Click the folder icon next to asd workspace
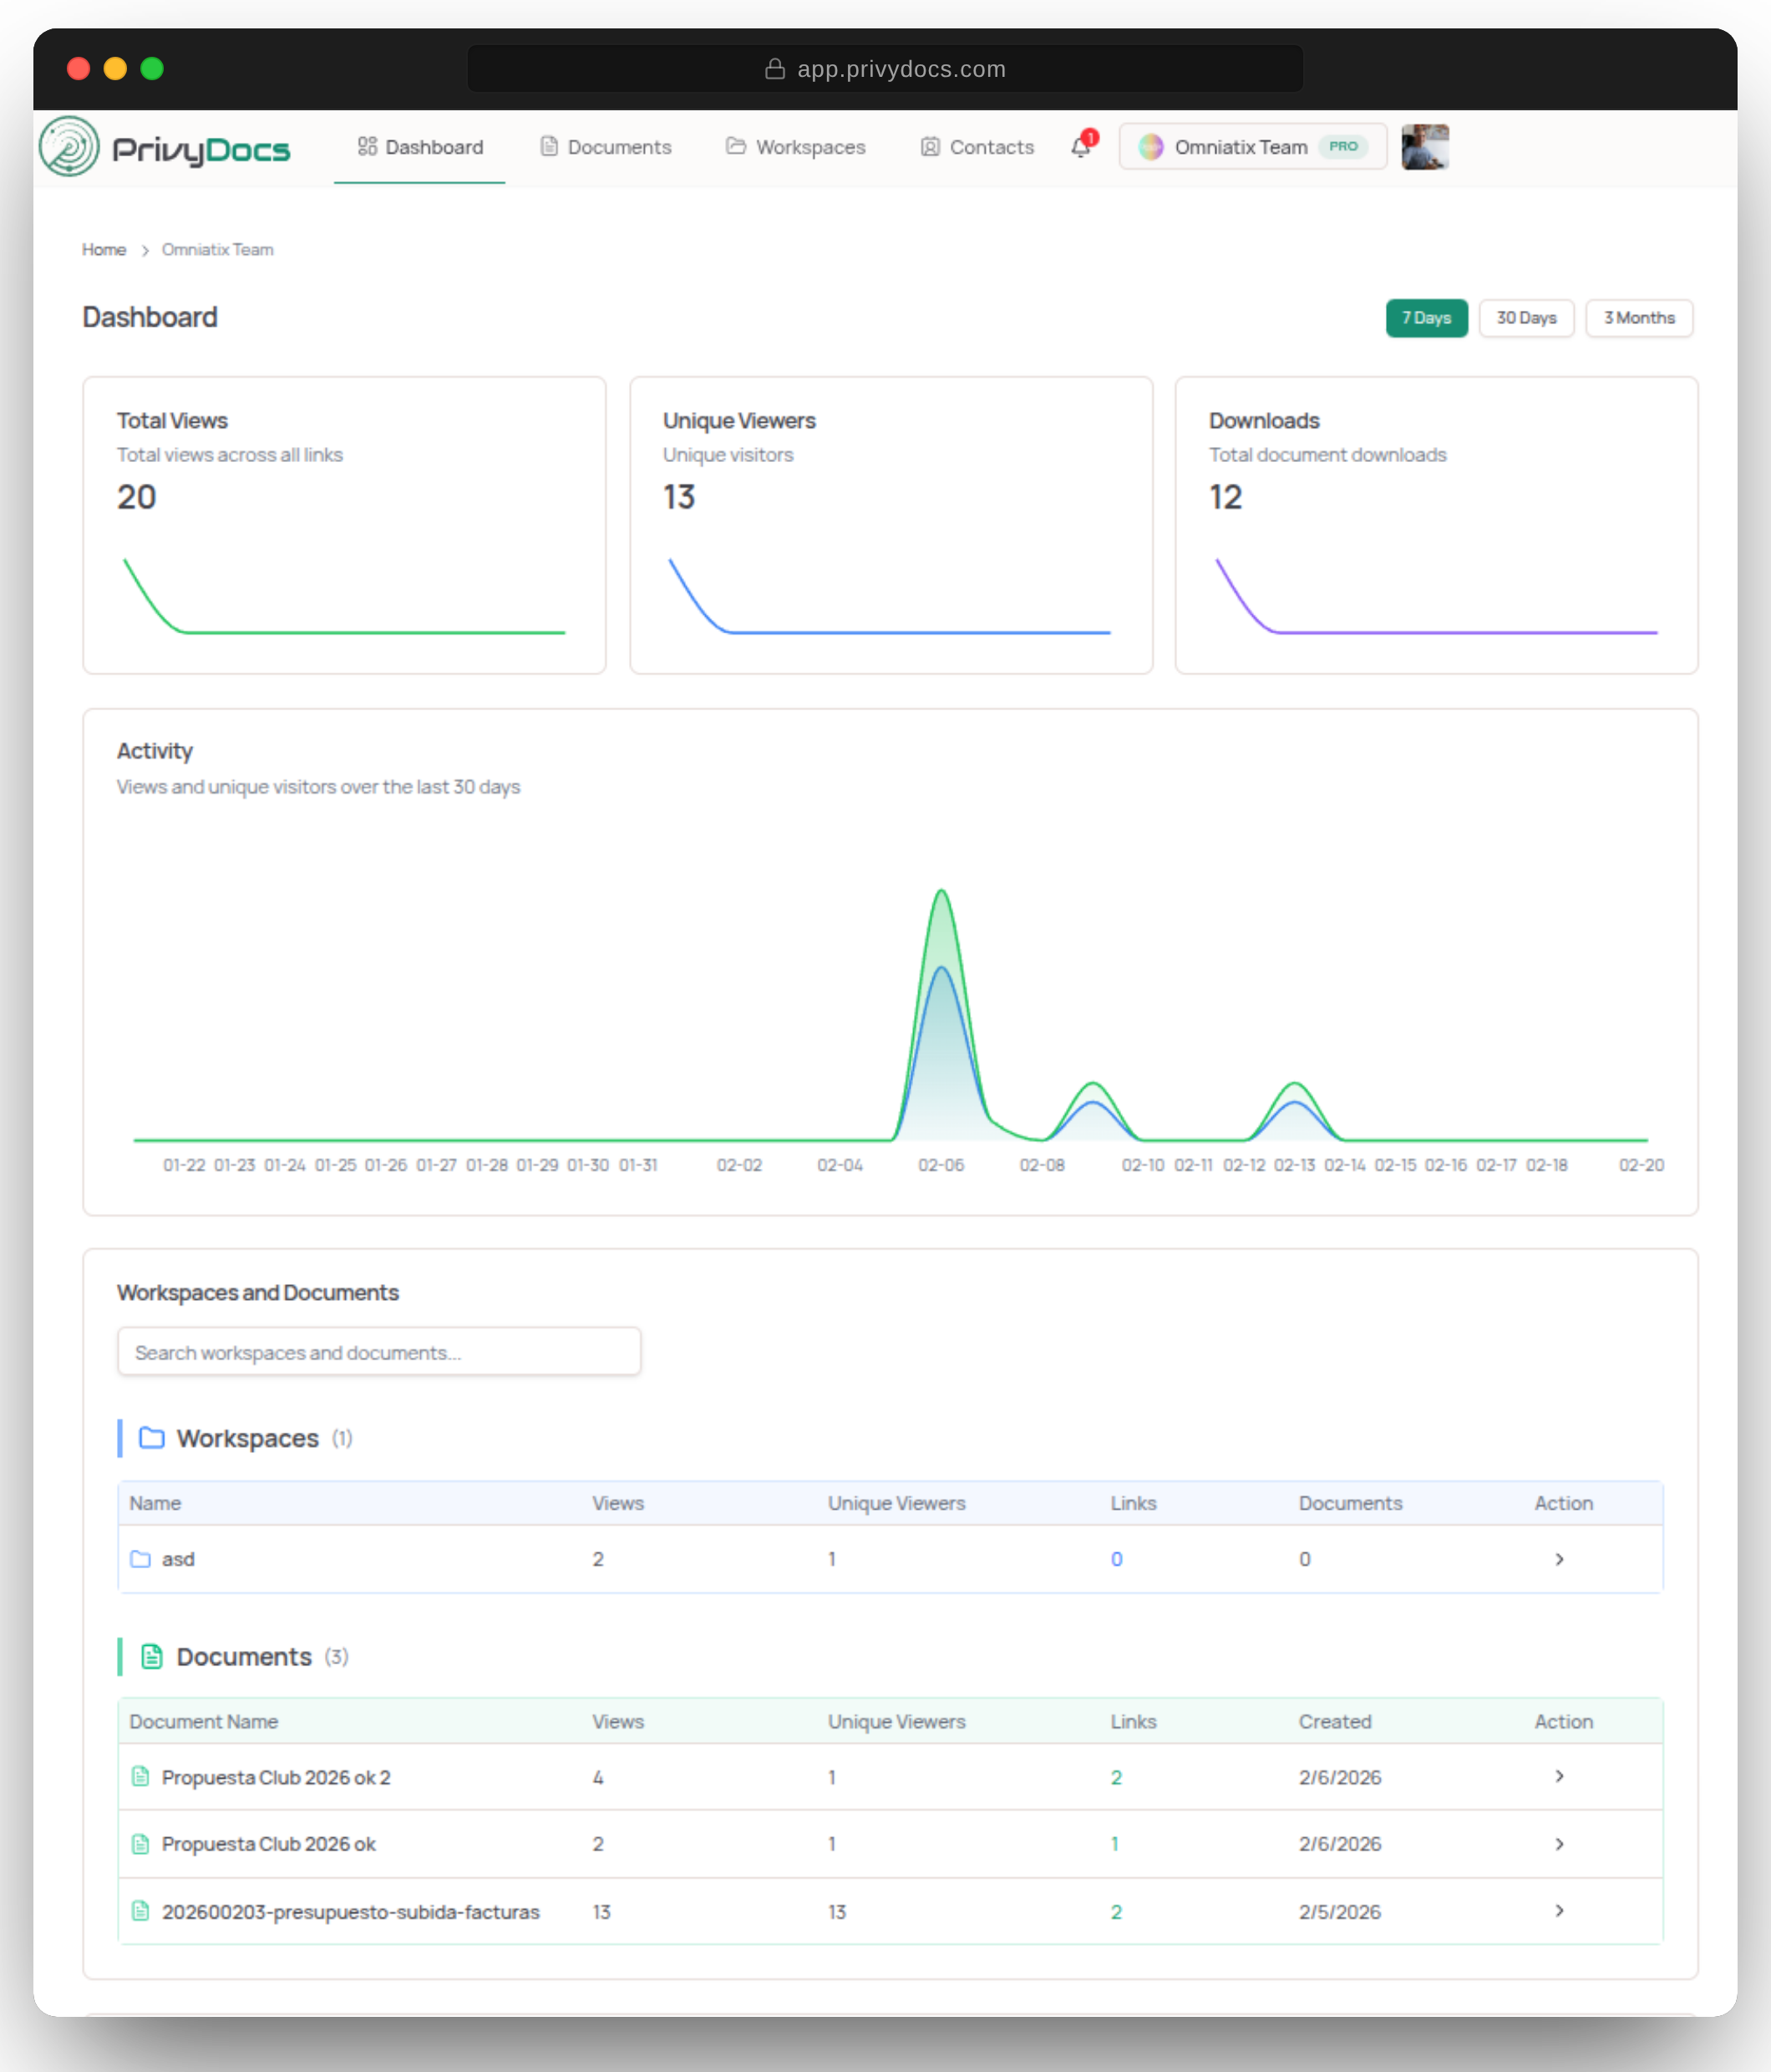 tap(140, 1558)
